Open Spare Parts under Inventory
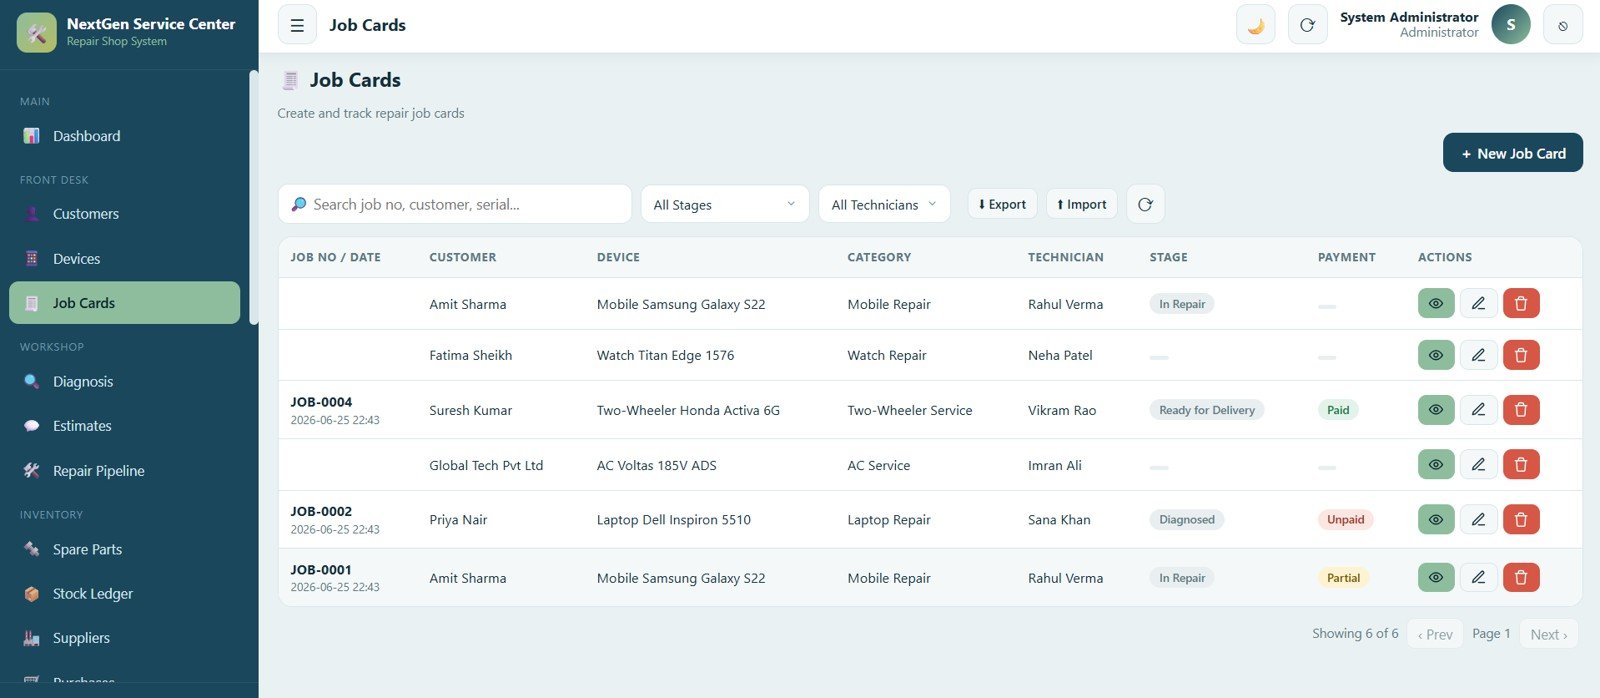The width and height of the screenshot is (1600, 698). pos(124,550)
